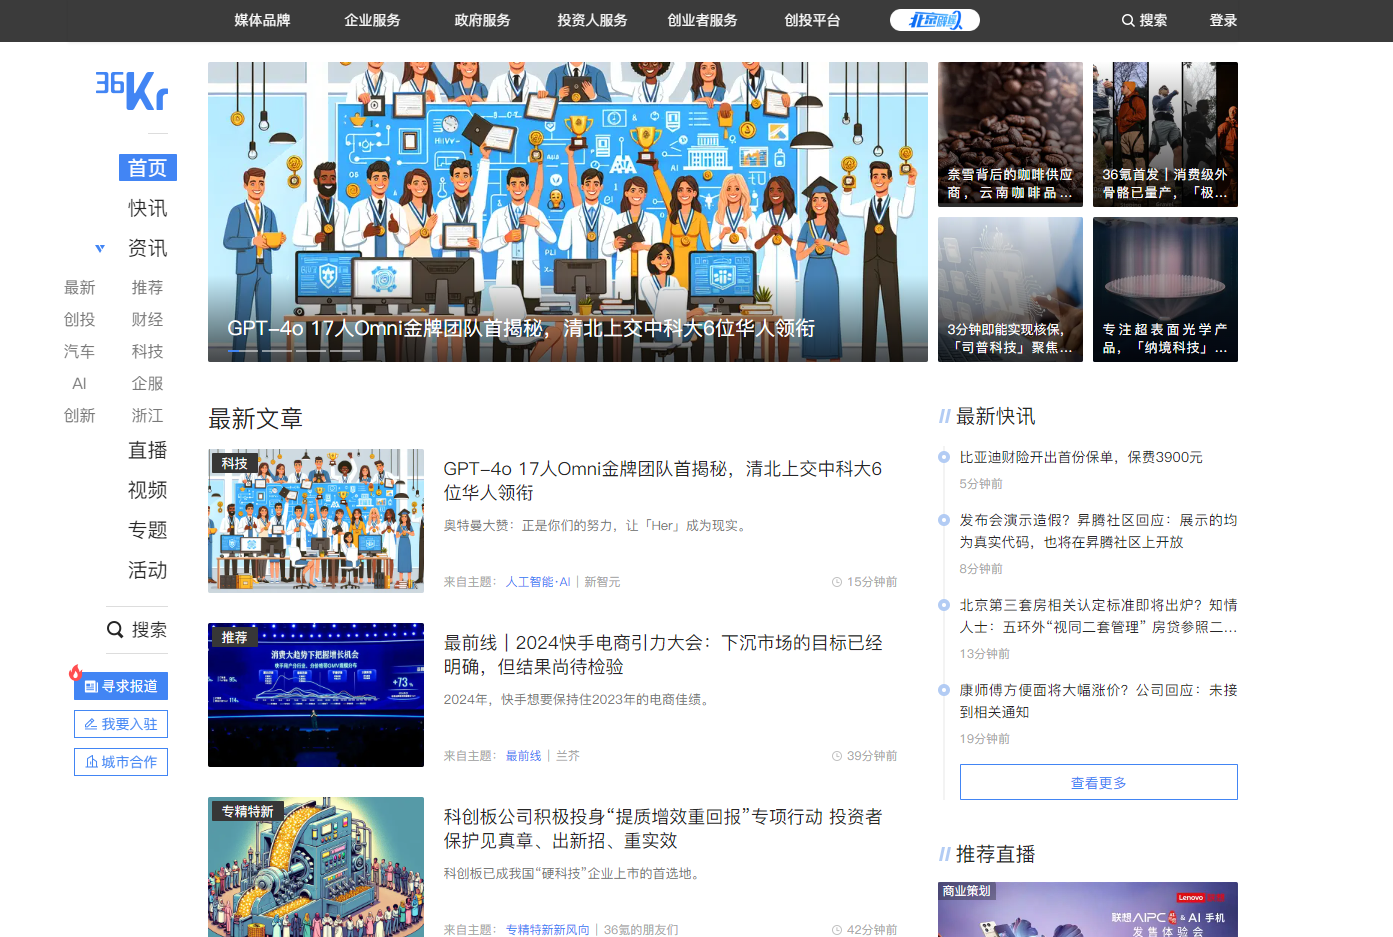Open newsflash 比亚迪财险开出首份保单
Screen dimensions: 1393x937
[x=1081, y=457]
